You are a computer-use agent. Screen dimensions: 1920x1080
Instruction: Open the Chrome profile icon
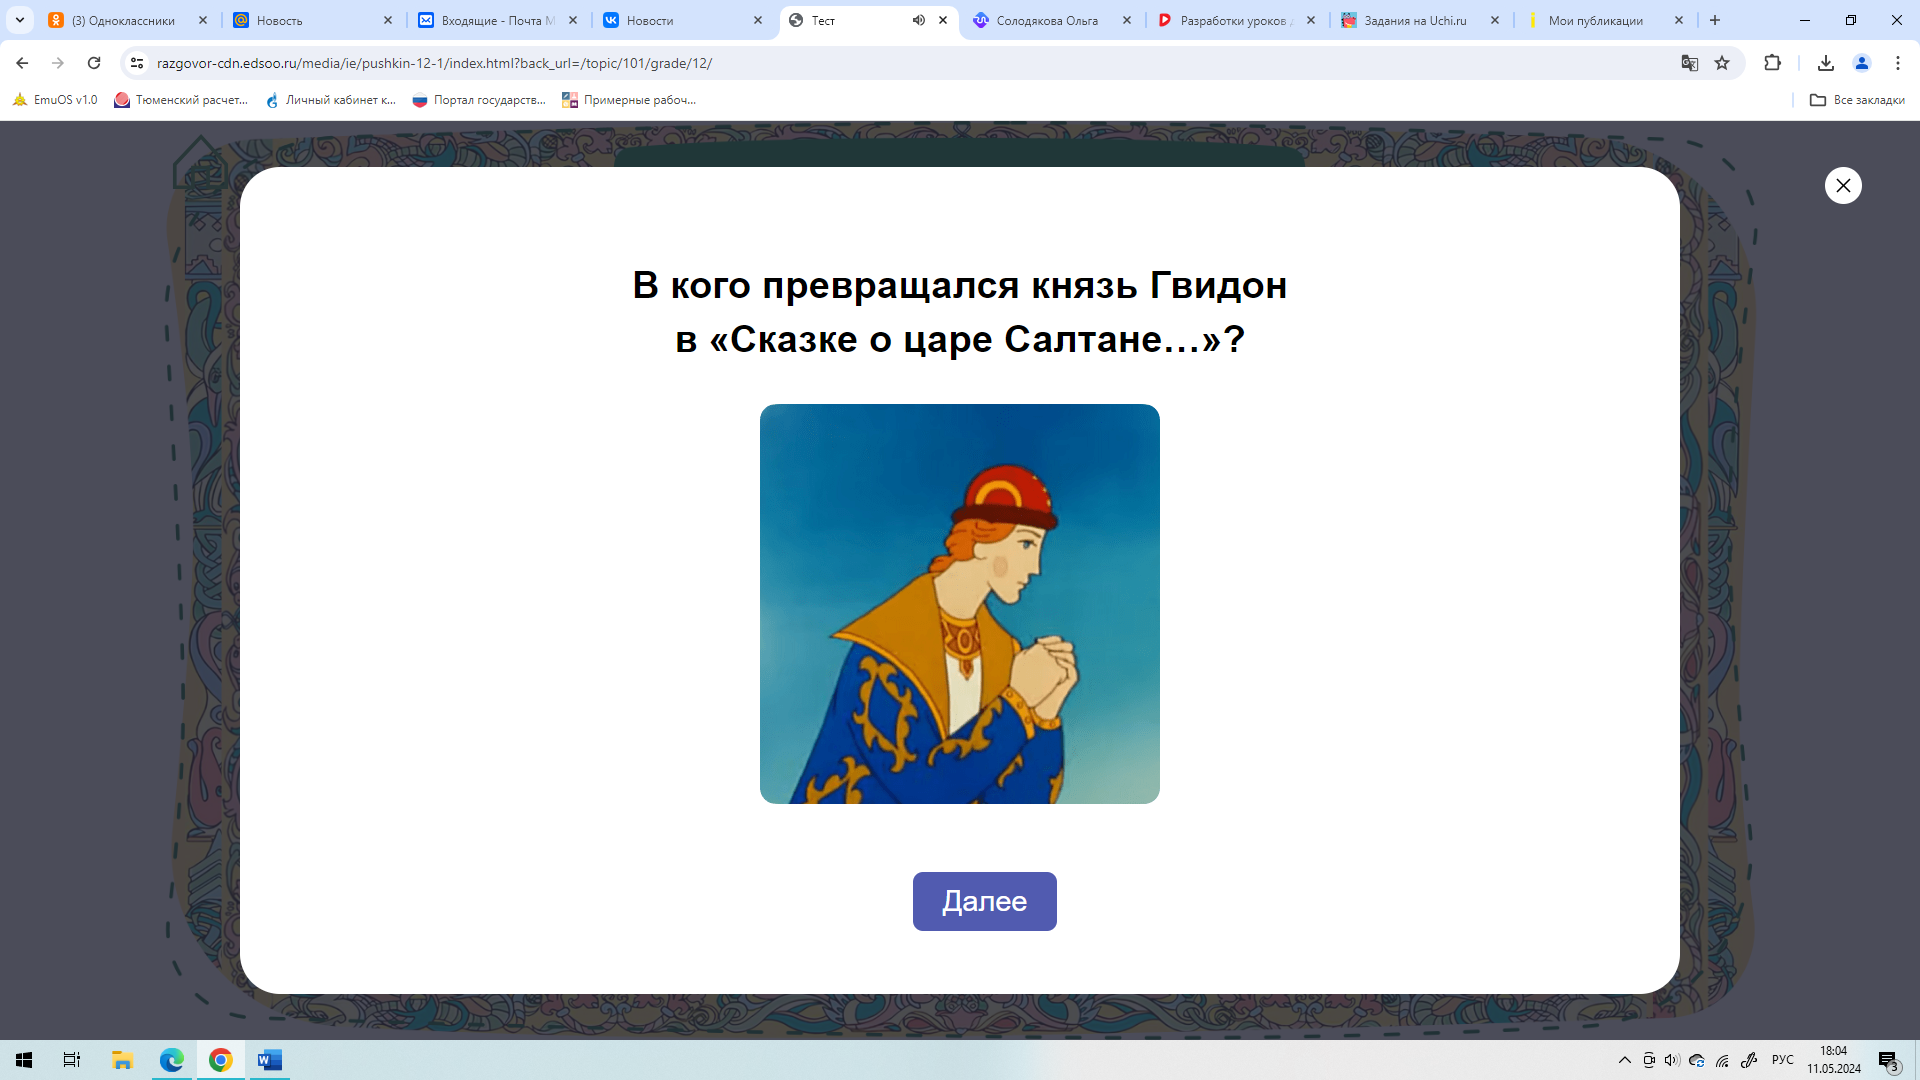1862,63
